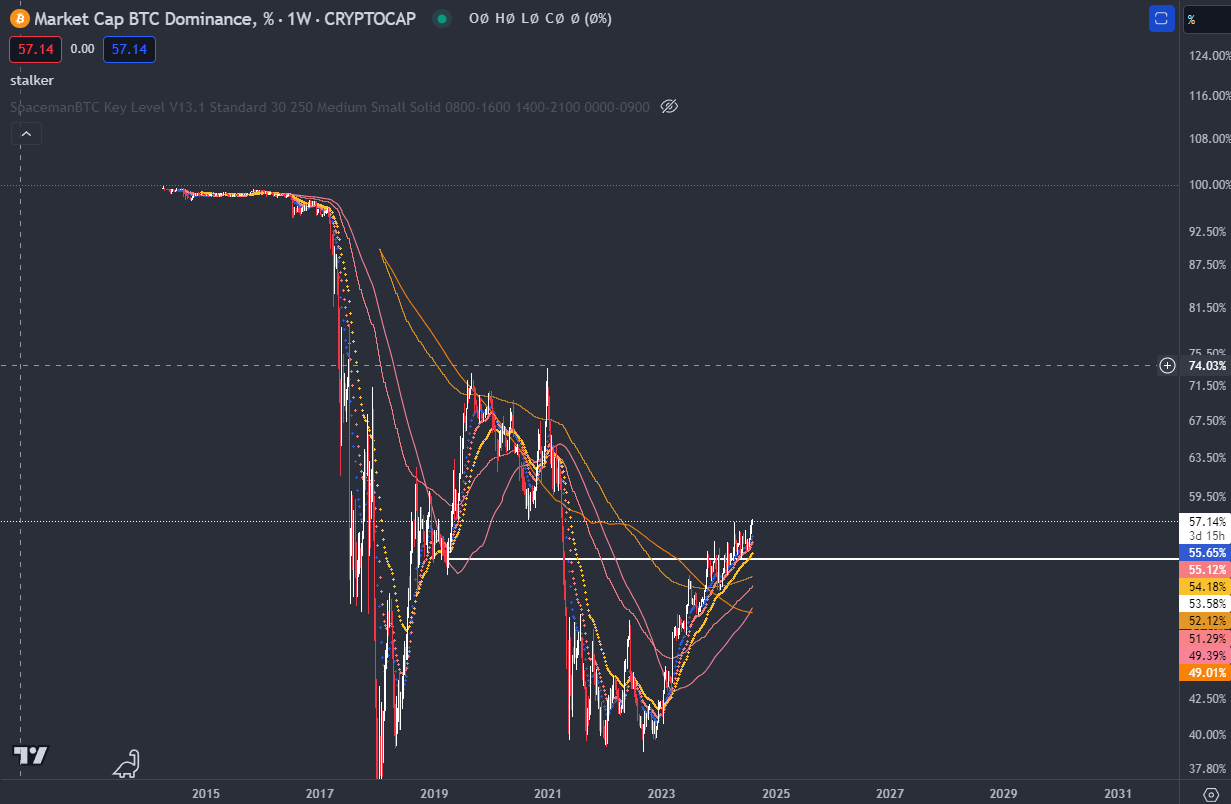Click the pink 55.12% scale label

(x=1206, y=569)
